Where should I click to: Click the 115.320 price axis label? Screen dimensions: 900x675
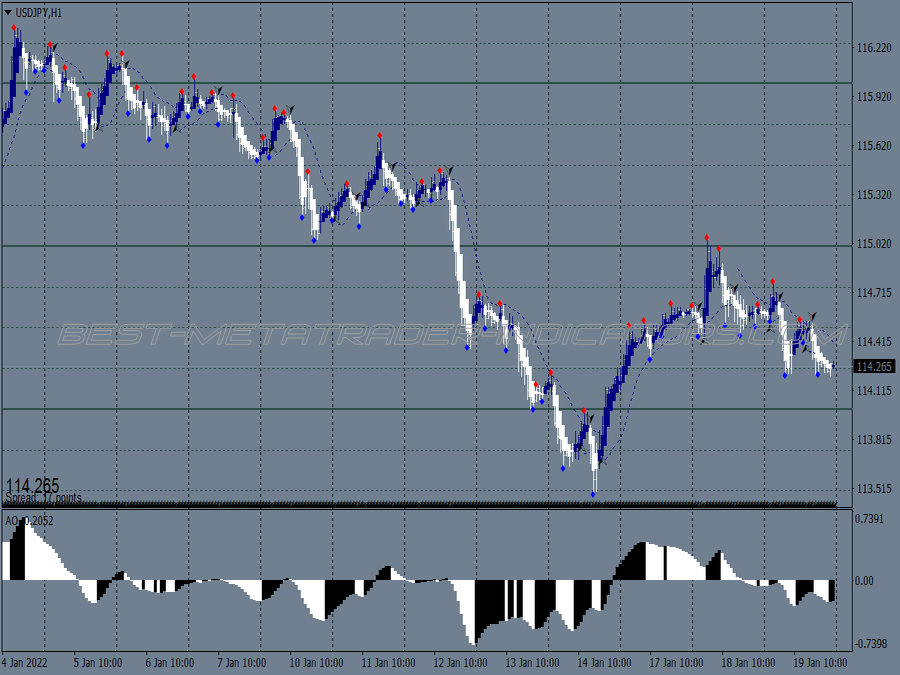(874, 195)
